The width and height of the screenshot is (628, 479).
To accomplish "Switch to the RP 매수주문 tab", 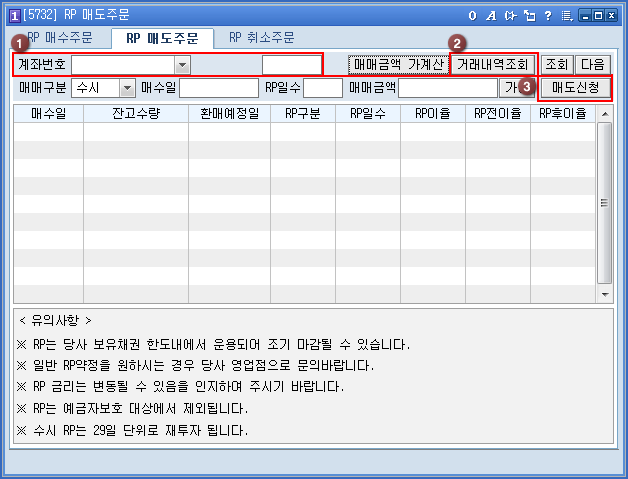I will tap(61, 38).
